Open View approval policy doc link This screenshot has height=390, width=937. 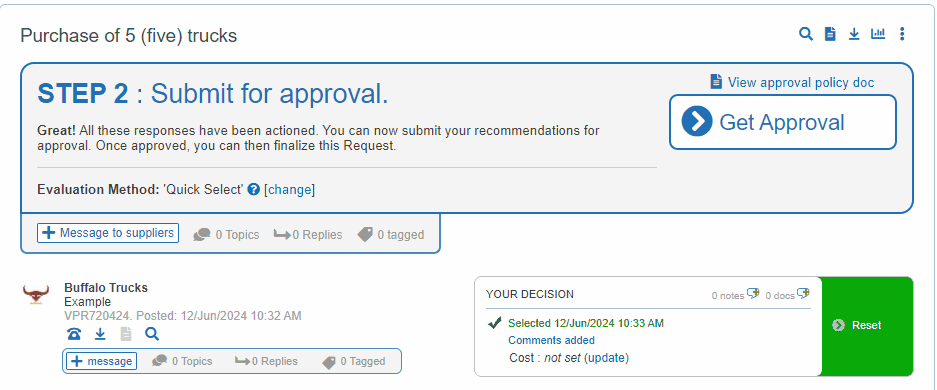pos(792,82)
